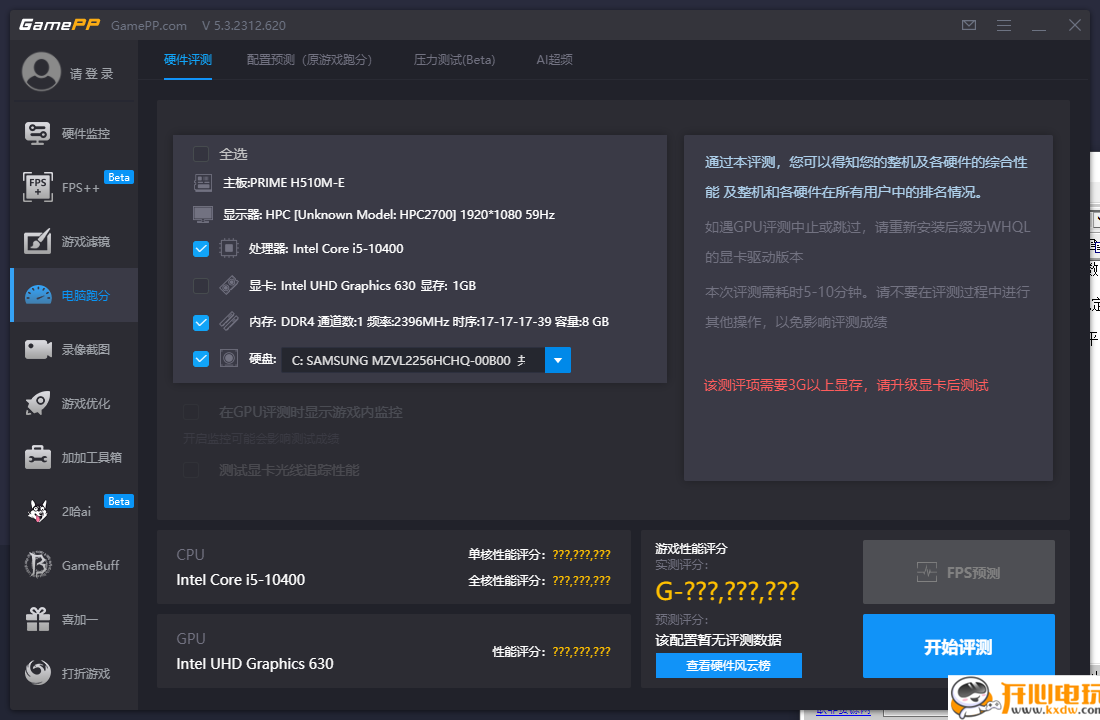Viewport: 1100px width, 720px height.
Task: Uncheck the 硬盘 disk checkbox
Action: tap(201, 359)
